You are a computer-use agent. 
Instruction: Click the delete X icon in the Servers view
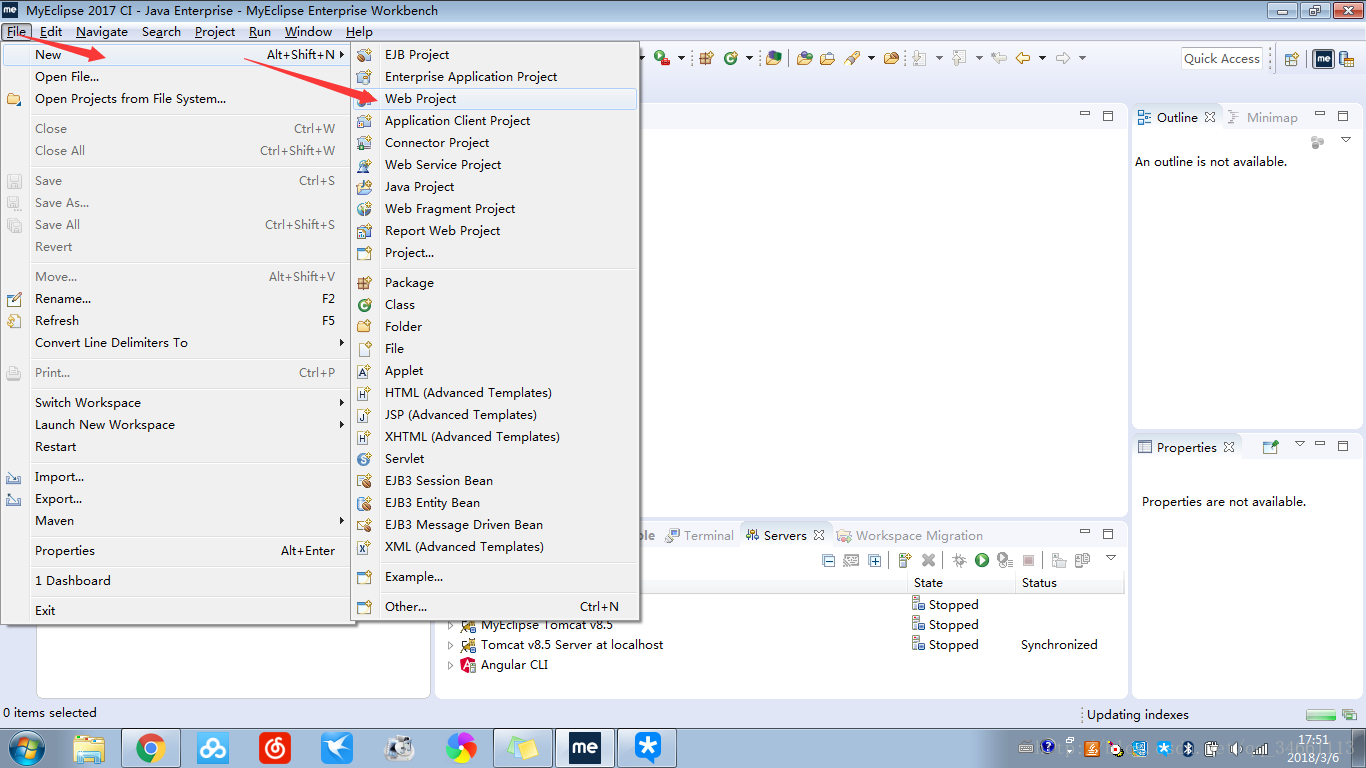coord(928,560)
